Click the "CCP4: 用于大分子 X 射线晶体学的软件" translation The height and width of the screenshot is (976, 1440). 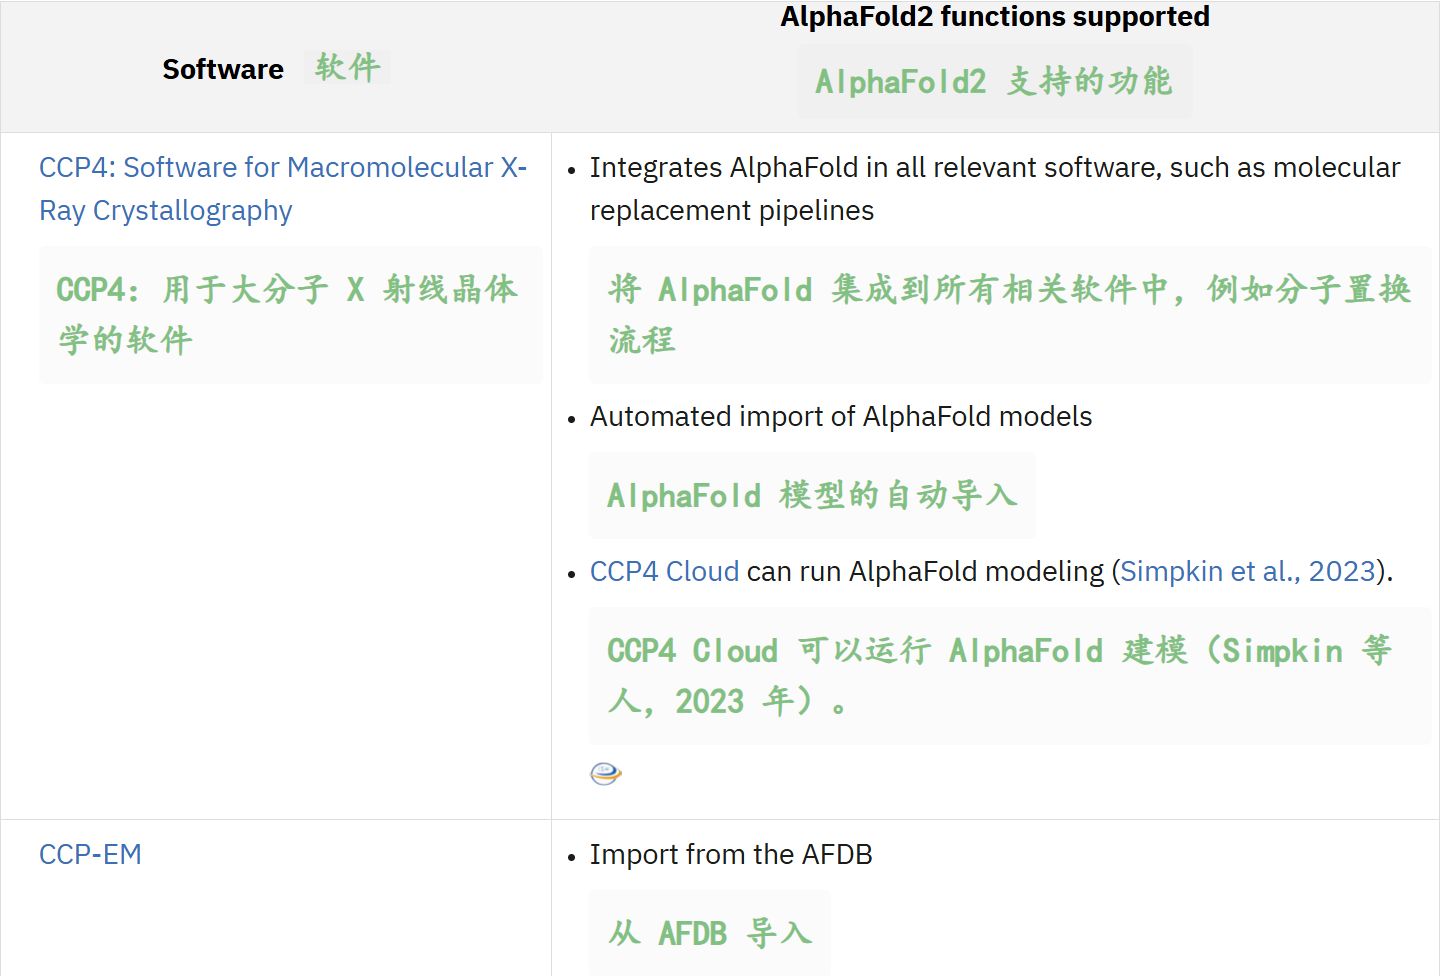(x=290, y=315)
